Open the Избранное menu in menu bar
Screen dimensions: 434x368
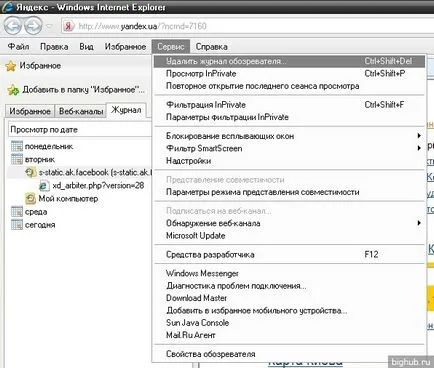[x=125, y=47]
